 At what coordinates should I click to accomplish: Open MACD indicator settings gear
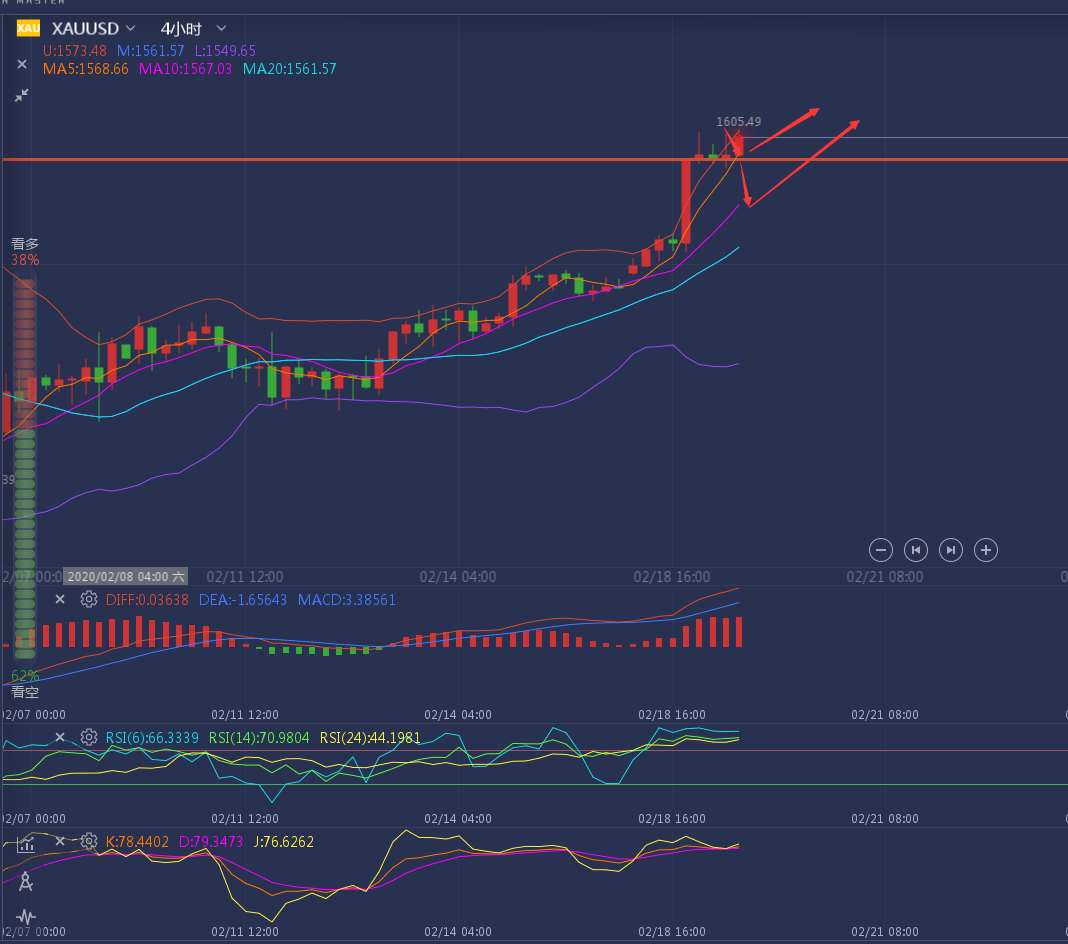pos(89,599)
